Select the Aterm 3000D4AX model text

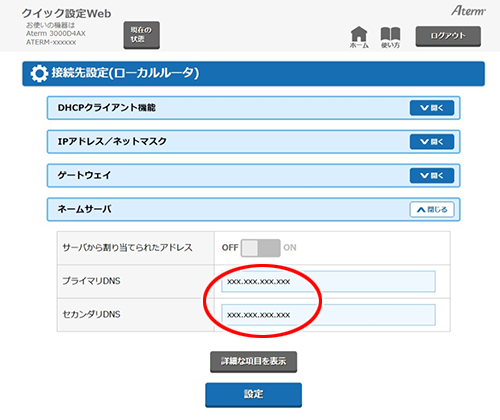click(56, 33)
